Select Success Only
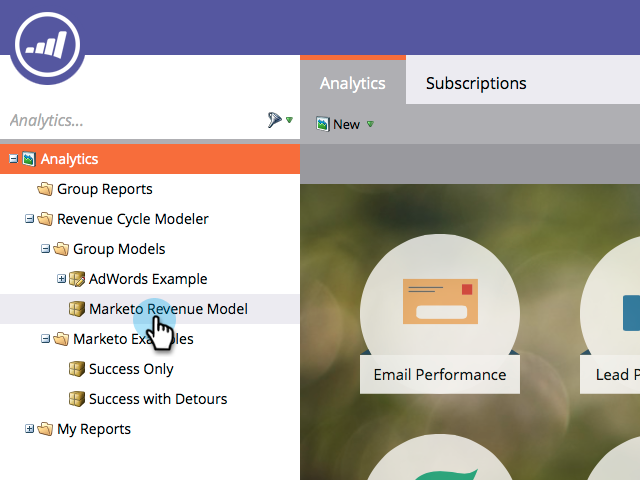The image size is (640, 480). pos(131,369)
